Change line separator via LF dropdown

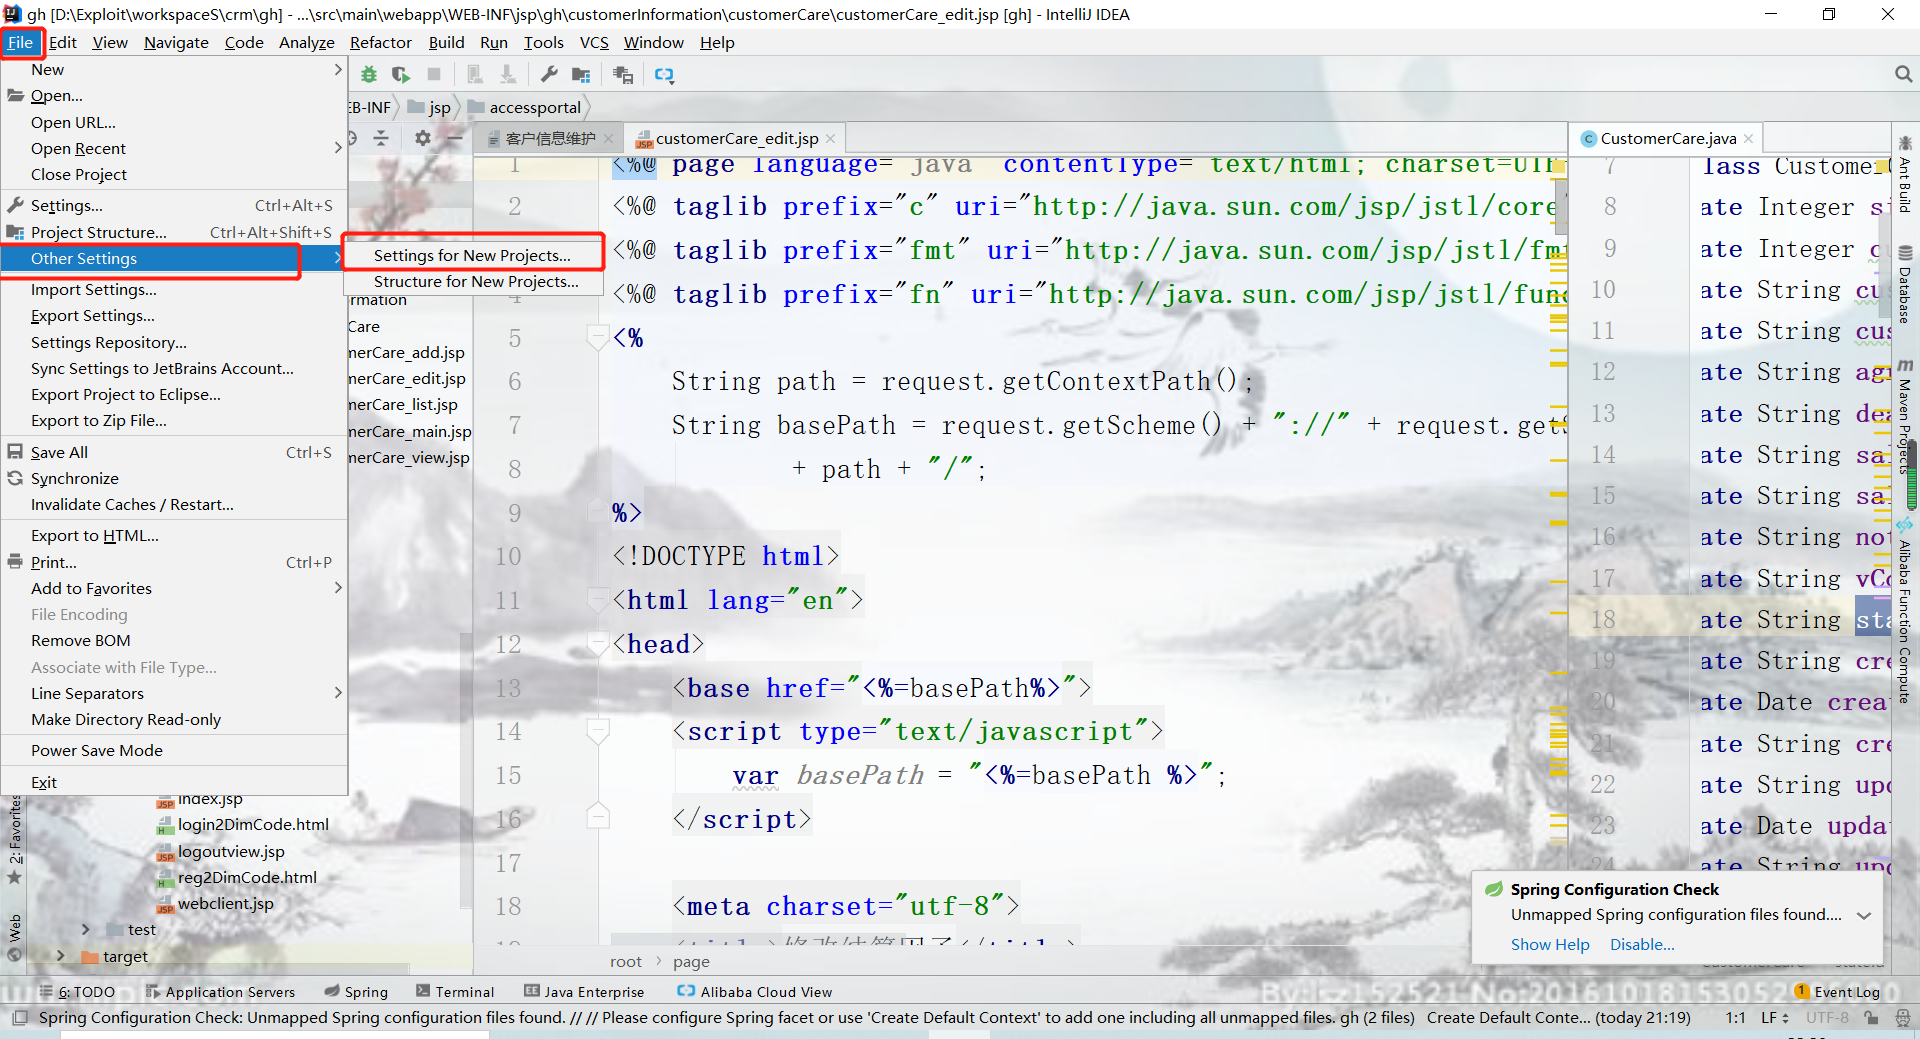(1775, 1018)
